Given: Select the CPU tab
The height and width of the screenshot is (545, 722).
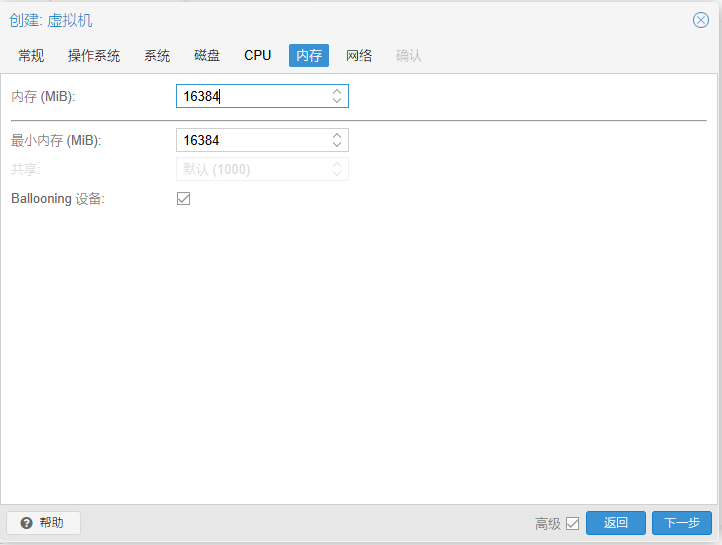Looking at the screenshot, I should [x=257, y=56].
